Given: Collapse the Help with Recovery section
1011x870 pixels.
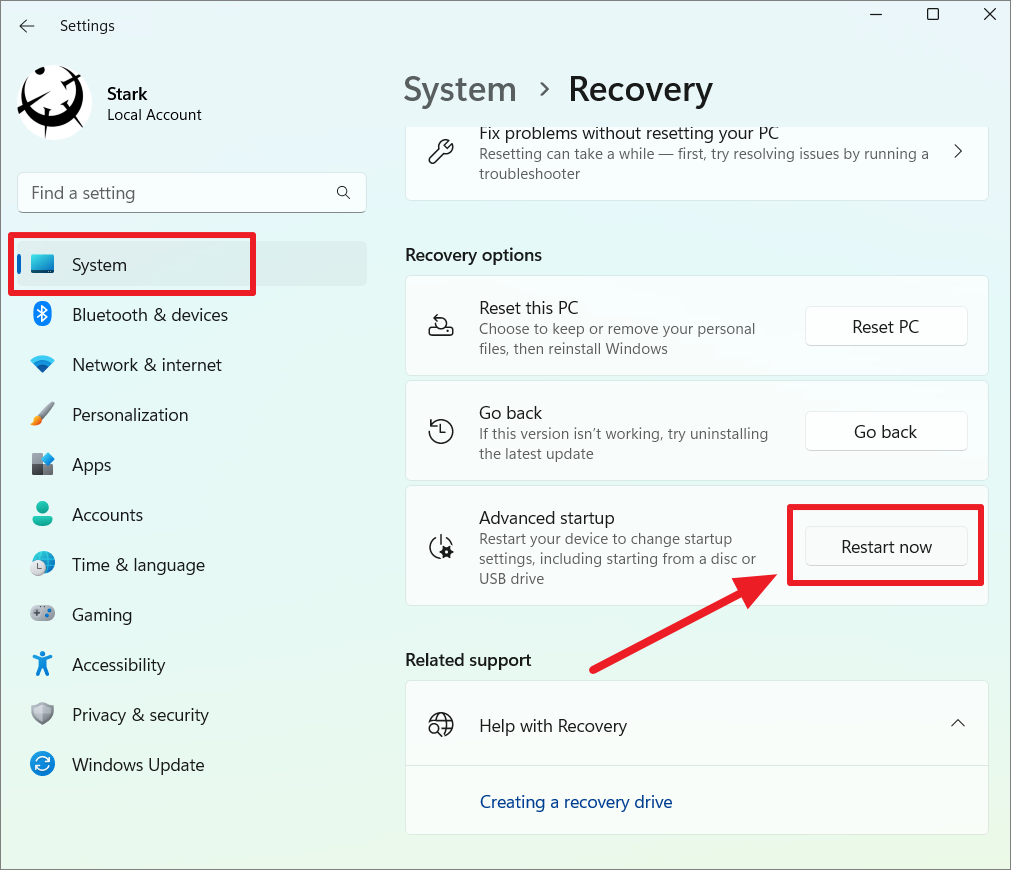Looking at the screenshot, I should (957, 723).
